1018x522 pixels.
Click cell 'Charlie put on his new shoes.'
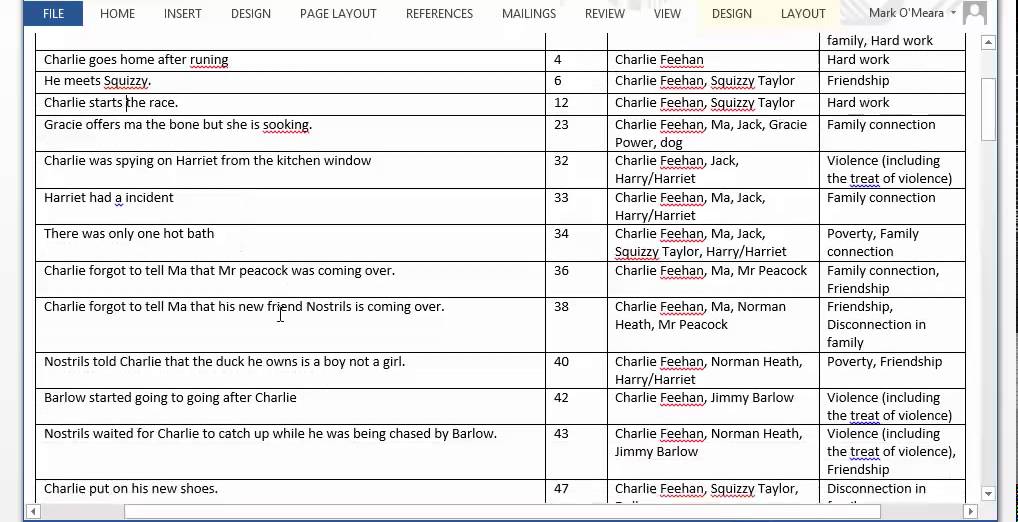coord(291,491)
